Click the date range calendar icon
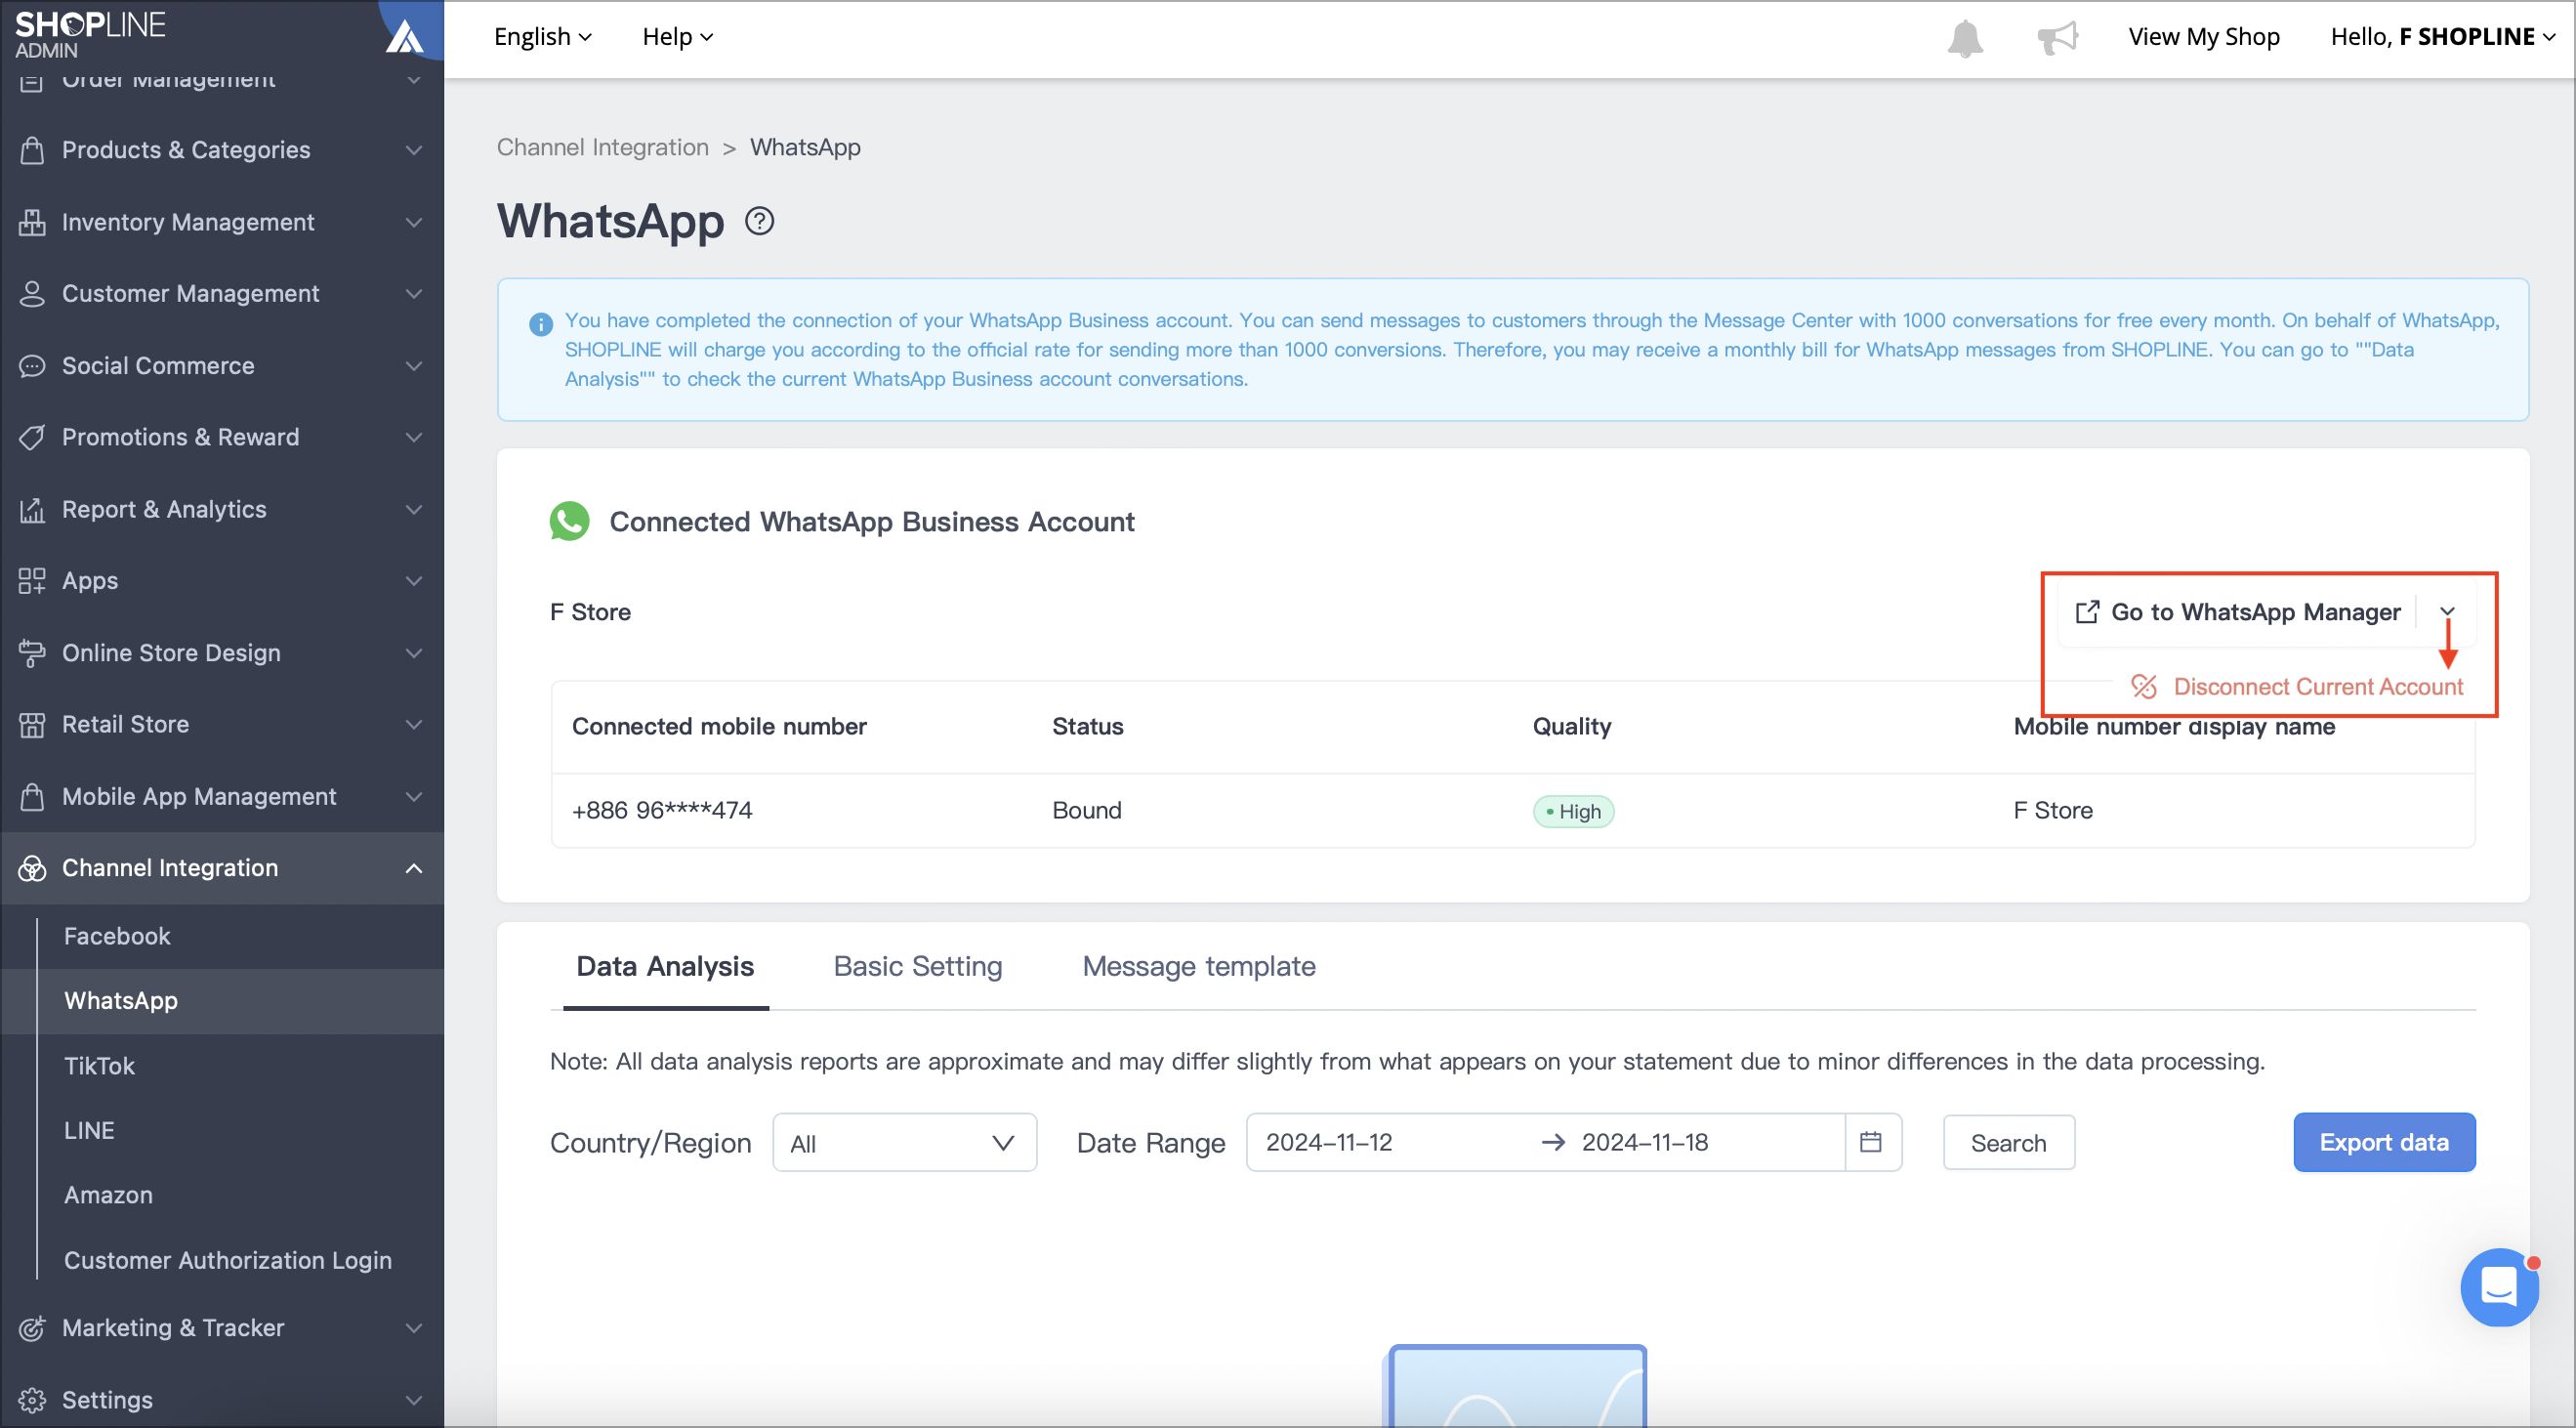This screenshot has height=1428, width=2576. click(x=1871, y=1142)
